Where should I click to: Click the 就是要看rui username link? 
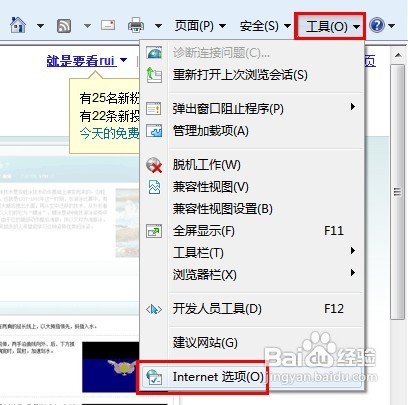pos(82,61)
